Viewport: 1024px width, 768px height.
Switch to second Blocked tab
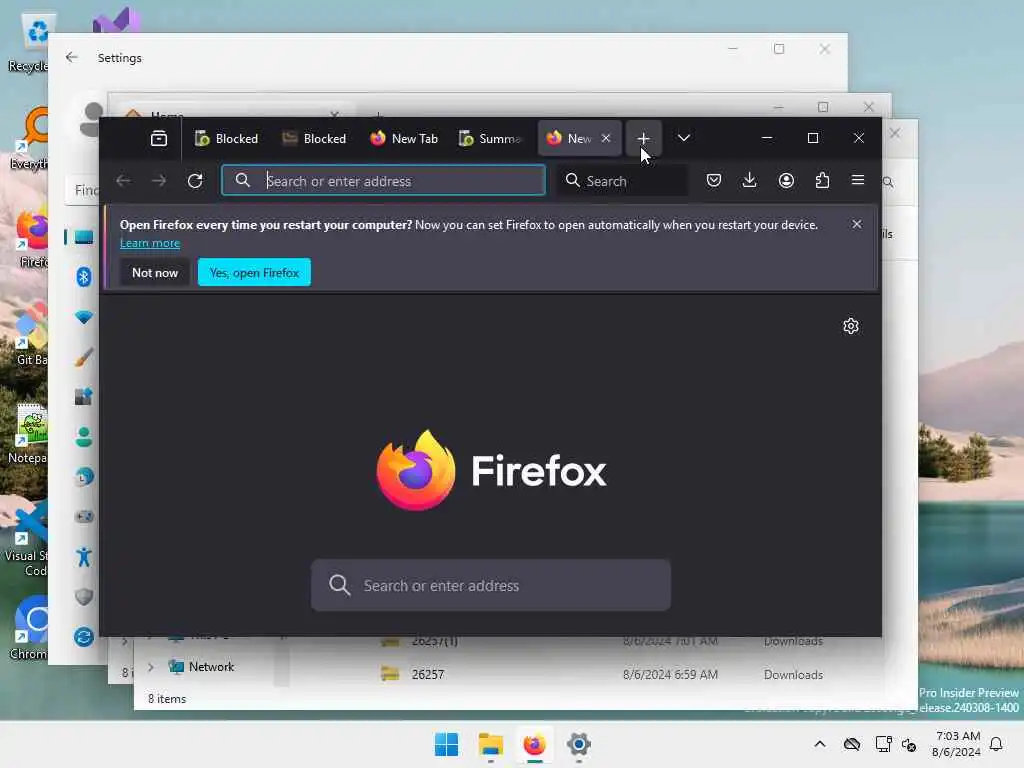pyautogui.click(x=315, y=138)
